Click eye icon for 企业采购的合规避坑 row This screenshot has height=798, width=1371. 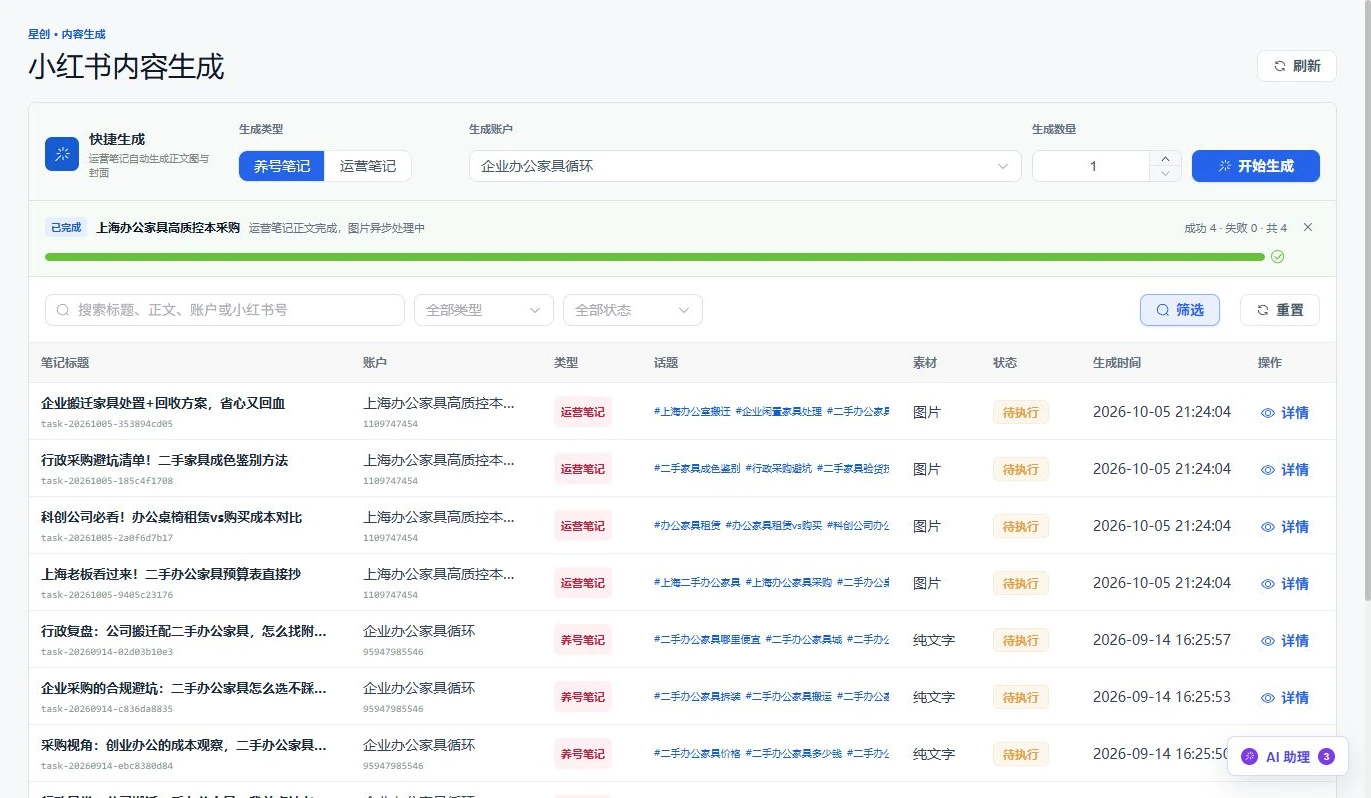(1268, 698)
